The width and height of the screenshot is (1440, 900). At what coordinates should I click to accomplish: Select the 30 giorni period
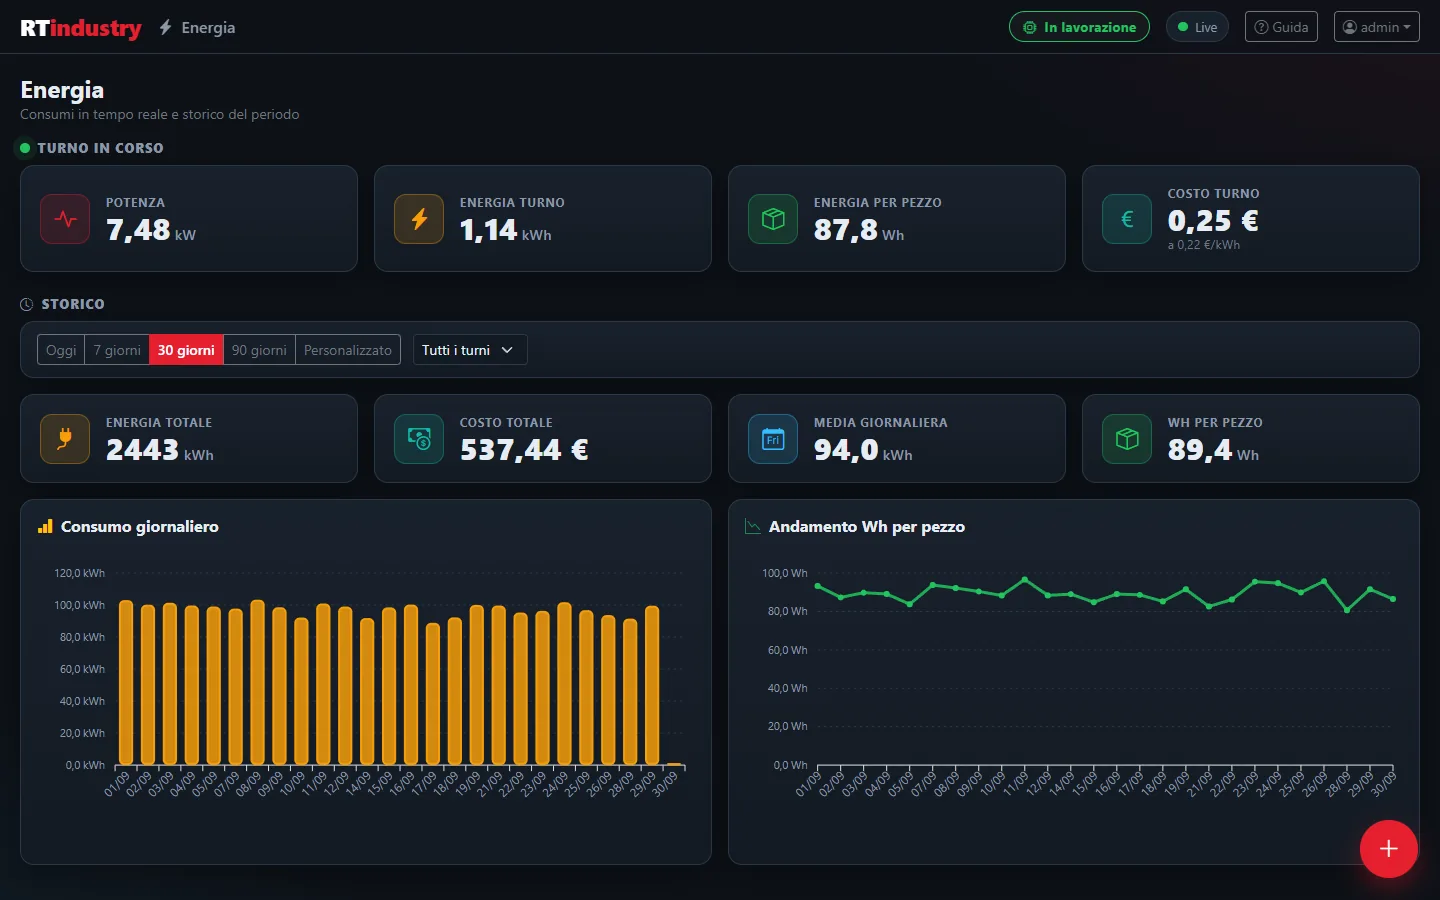186,350
